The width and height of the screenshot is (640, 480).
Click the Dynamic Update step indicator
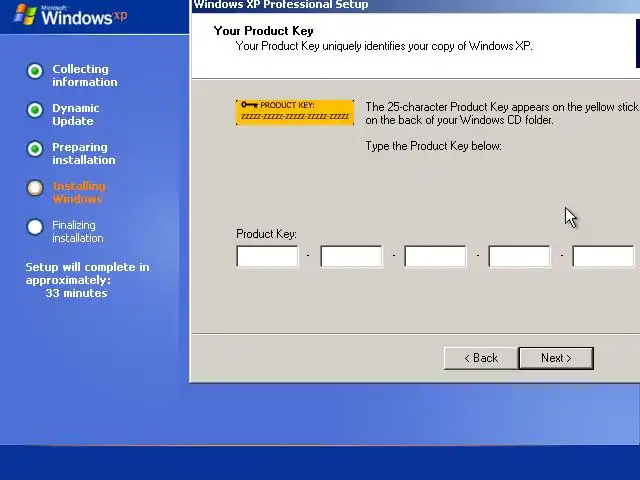tap(35, 110)
